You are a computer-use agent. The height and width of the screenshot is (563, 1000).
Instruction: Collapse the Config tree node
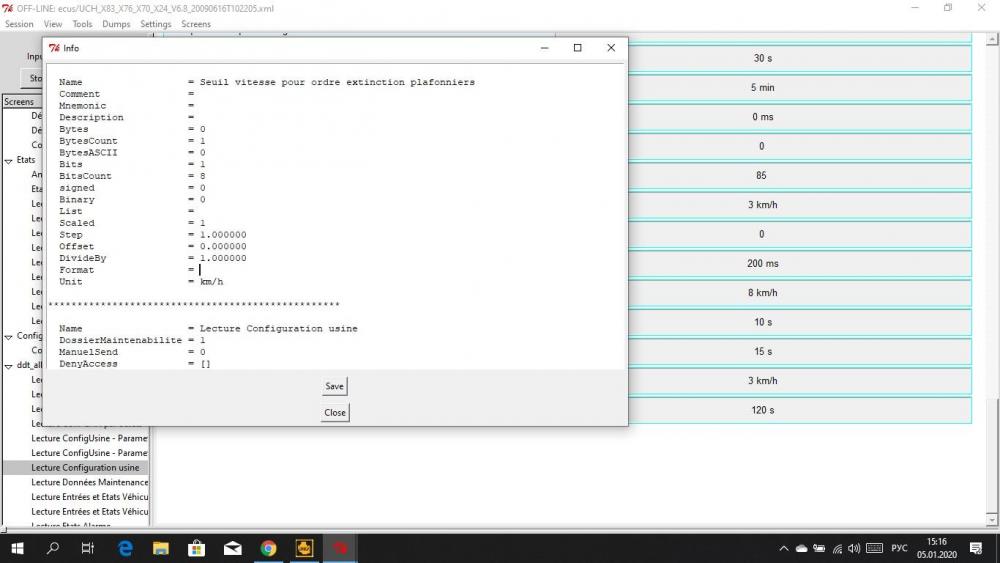9,337
